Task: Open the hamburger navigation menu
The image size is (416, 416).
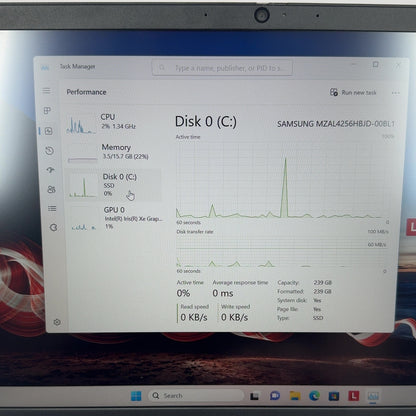Action: 47,91
